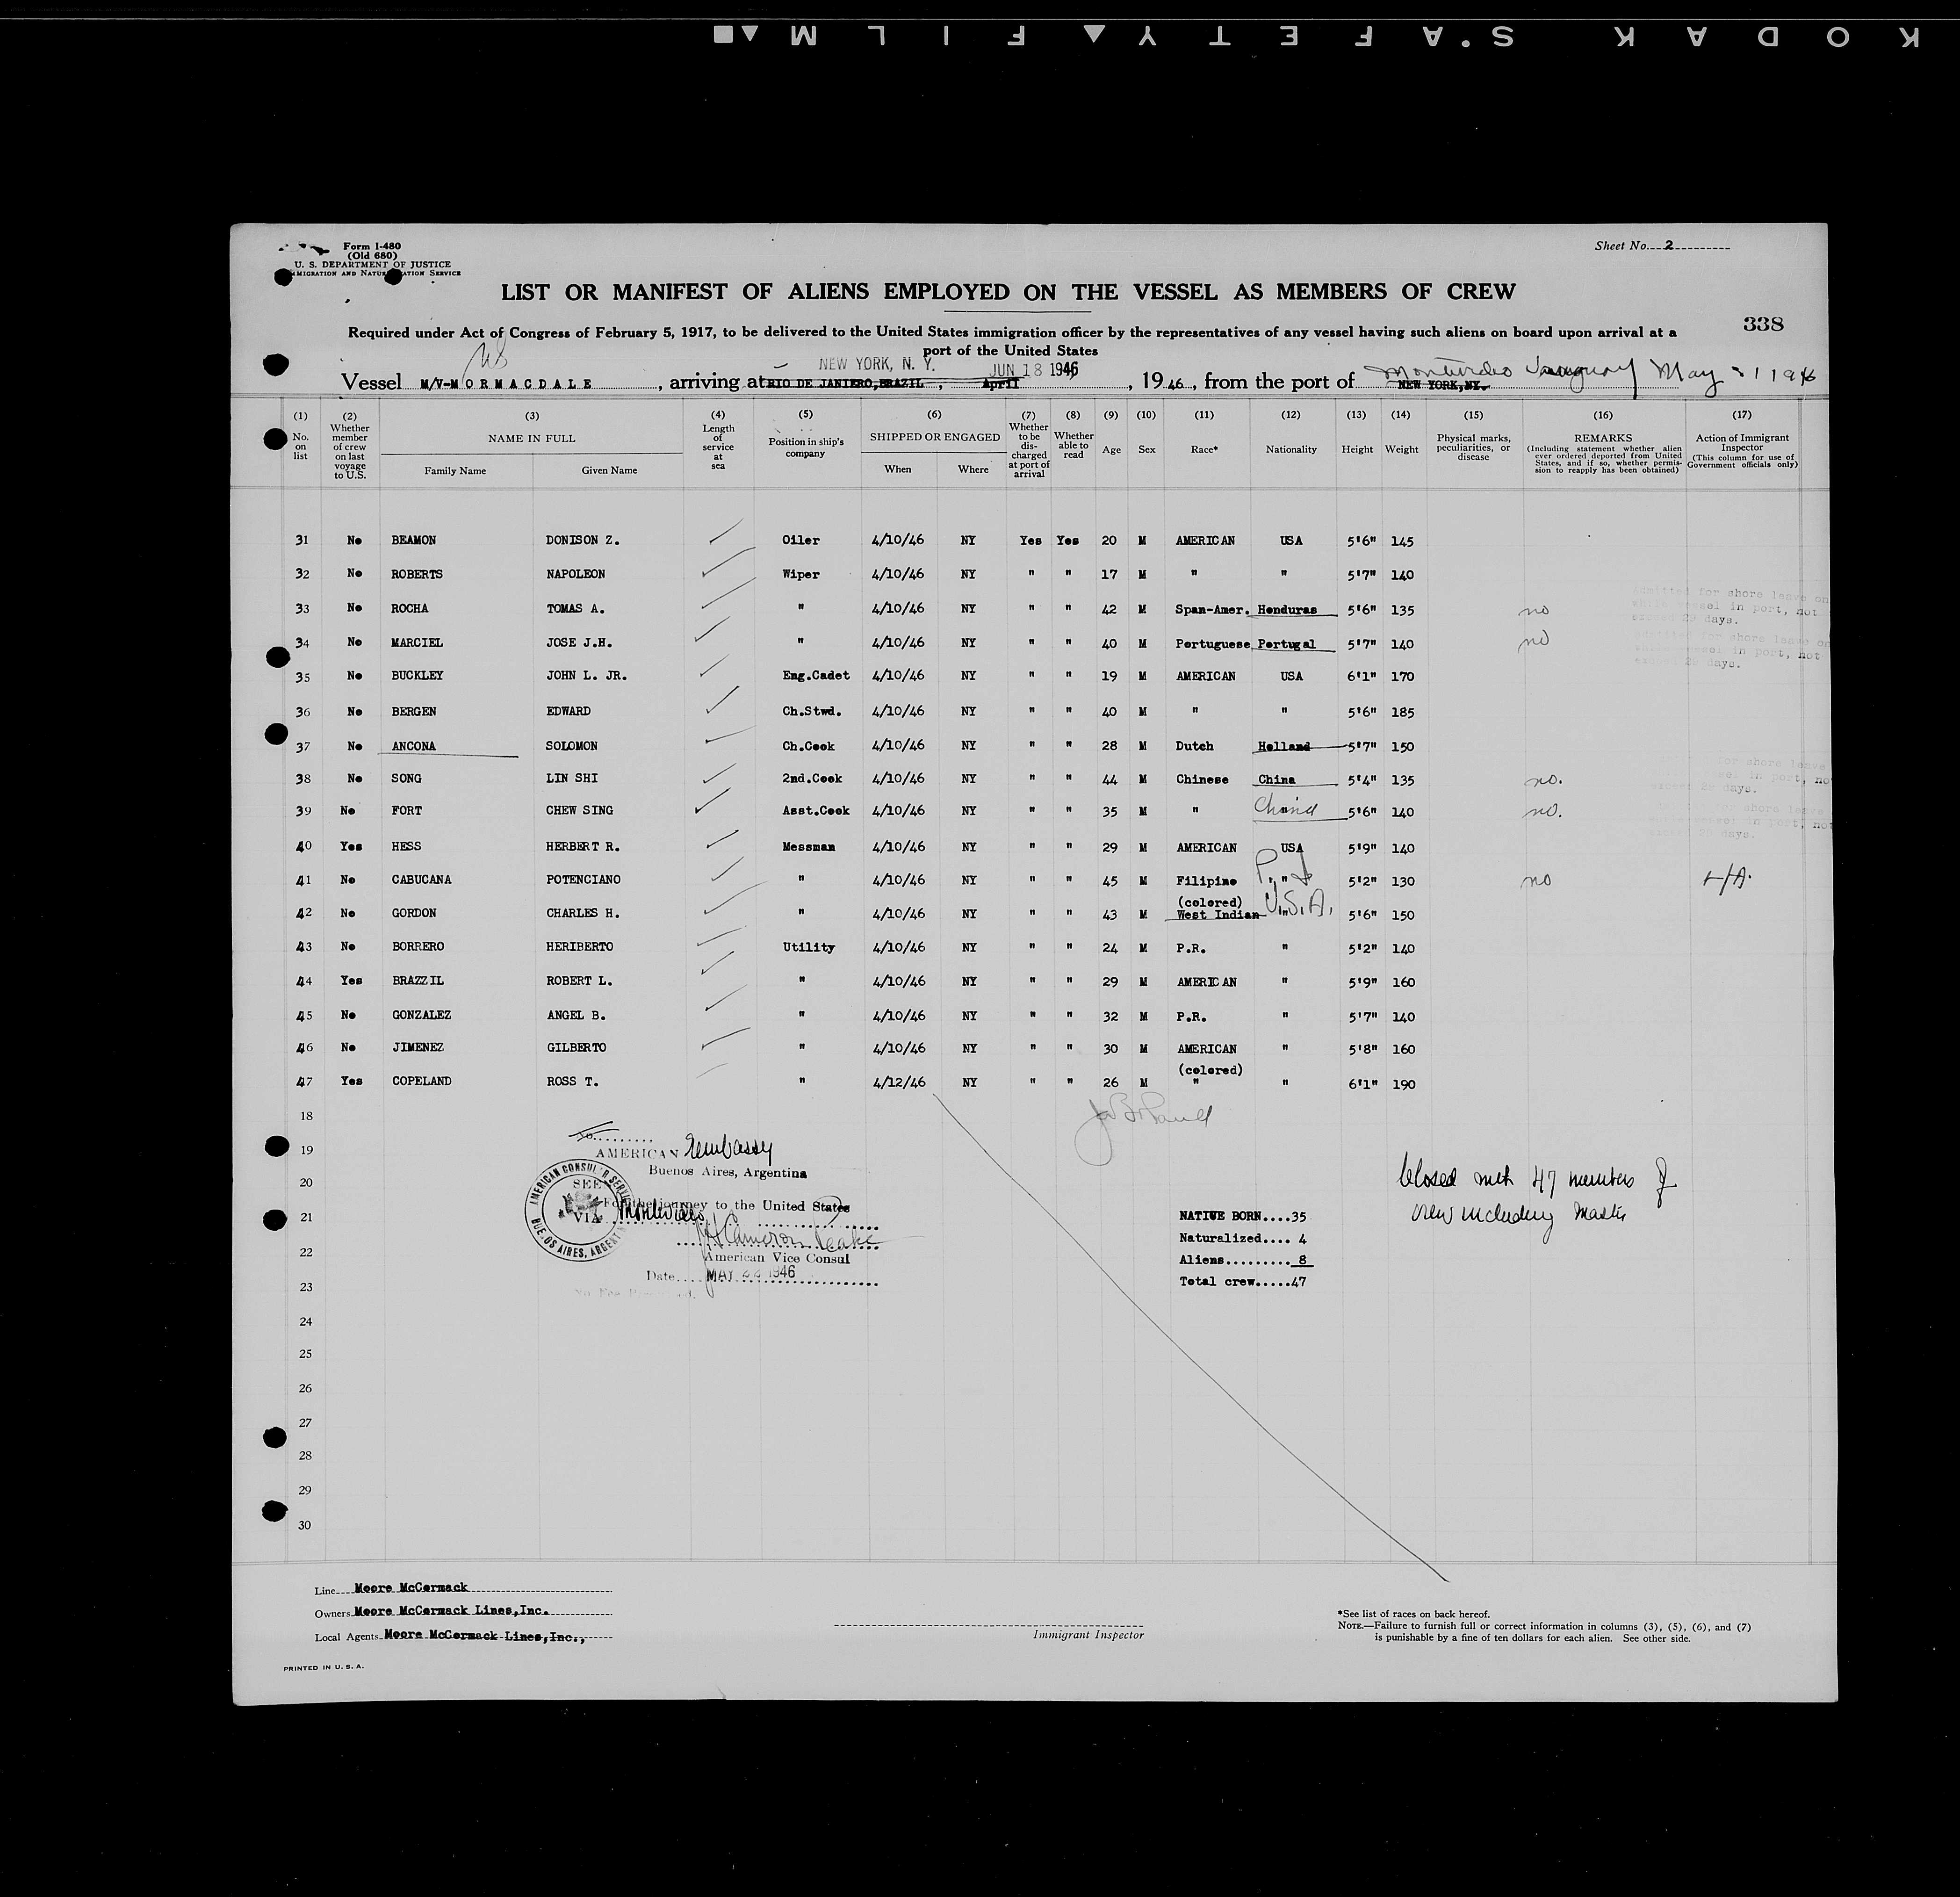Click the Utility position in Borrero's row

[808, 946]
